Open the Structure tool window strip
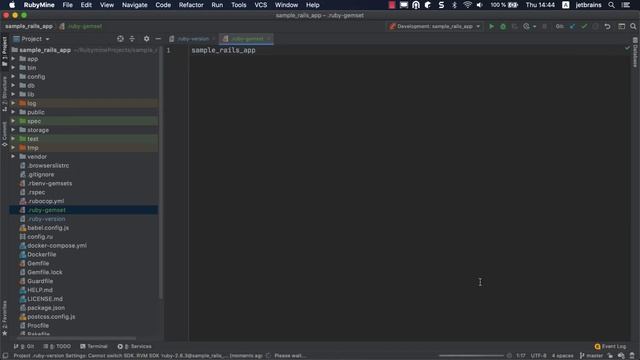 click(4, 94)
